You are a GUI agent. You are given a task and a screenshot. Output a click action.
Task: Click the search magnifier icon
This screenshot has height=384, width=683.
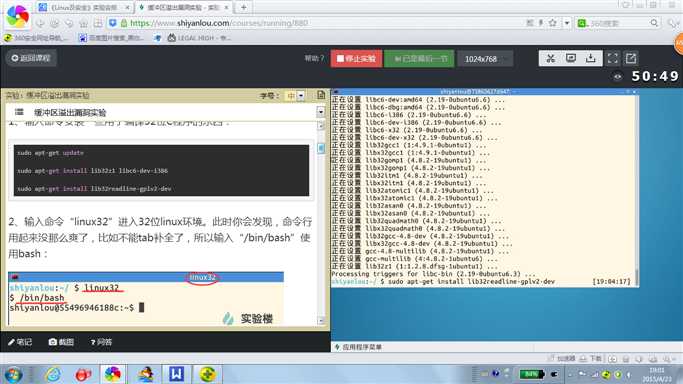(x=654, y=23)
